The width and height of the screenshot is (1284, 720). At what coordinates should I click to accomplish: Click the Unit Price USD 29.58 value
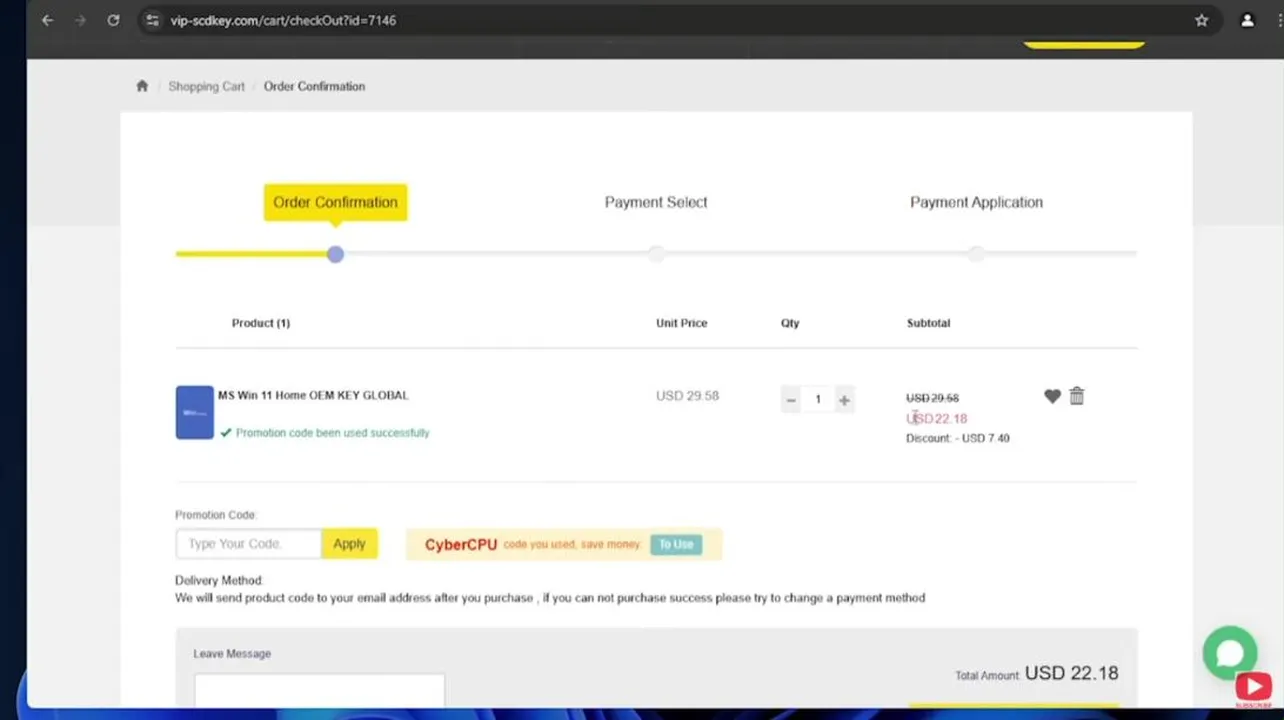pos(687,395)
